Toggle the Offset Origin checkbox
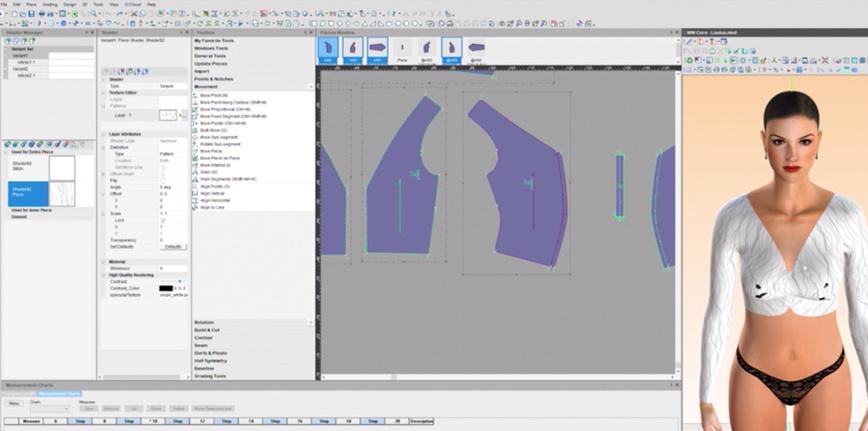 163,174
